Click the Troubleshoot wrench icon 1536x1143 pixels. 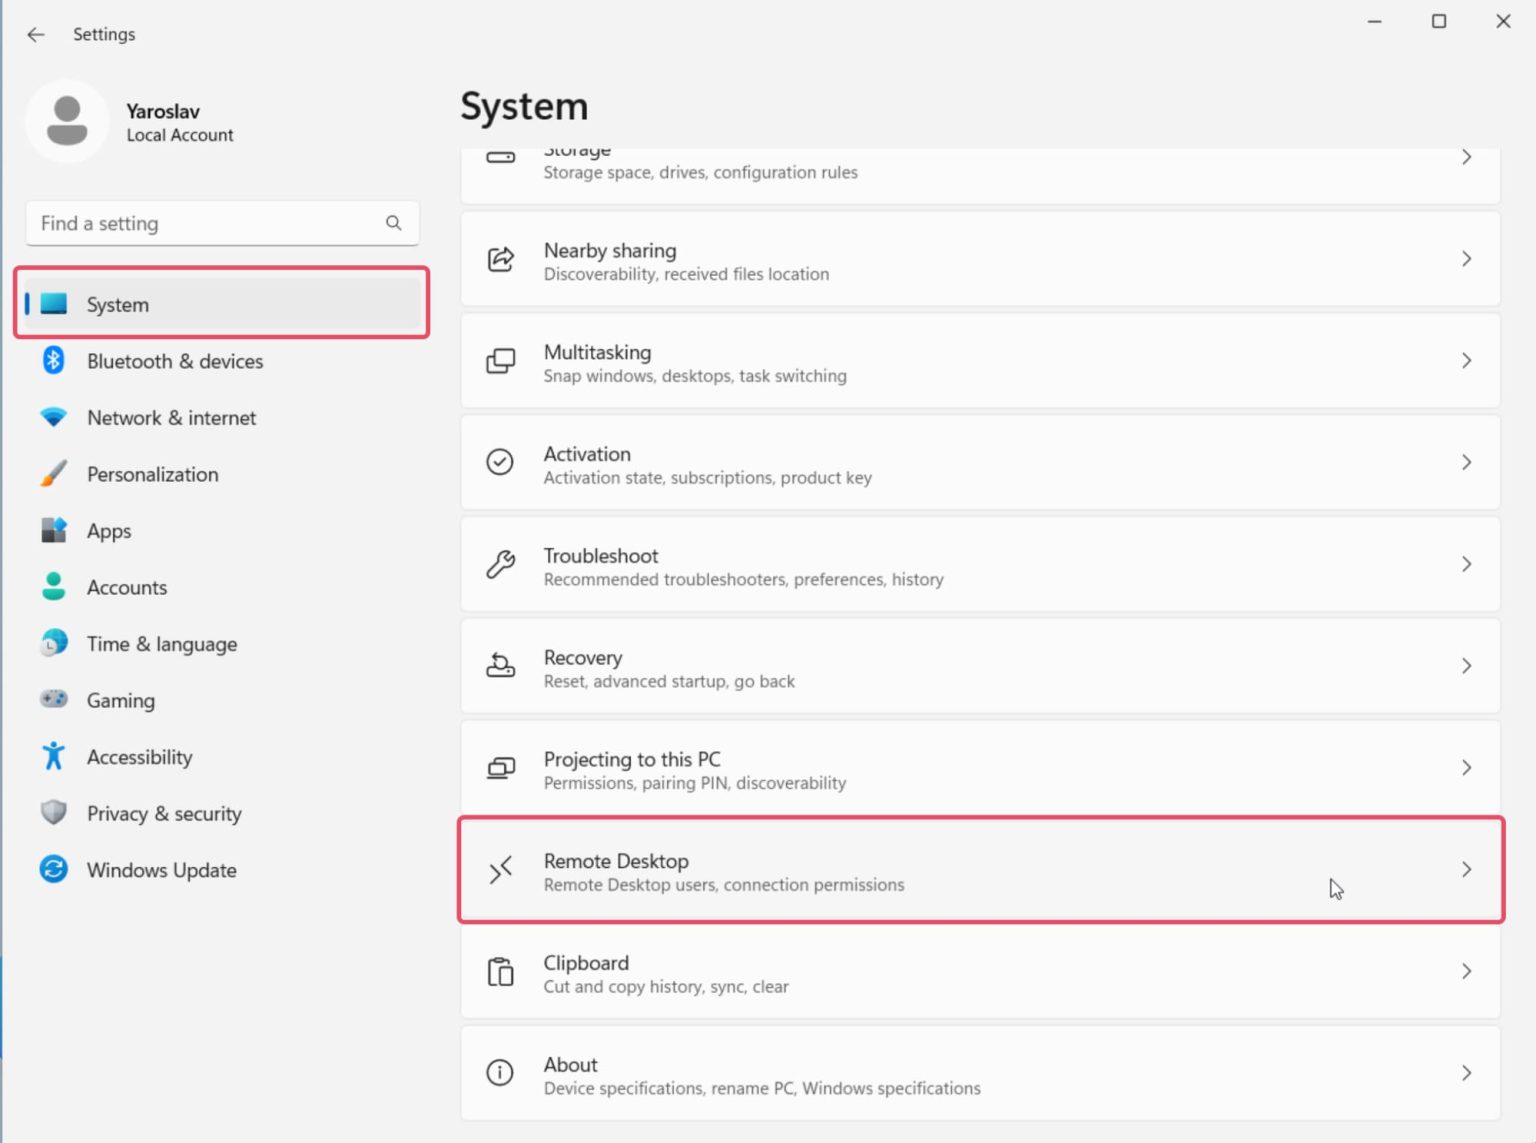pyautogui.click(x=500, y=564)
